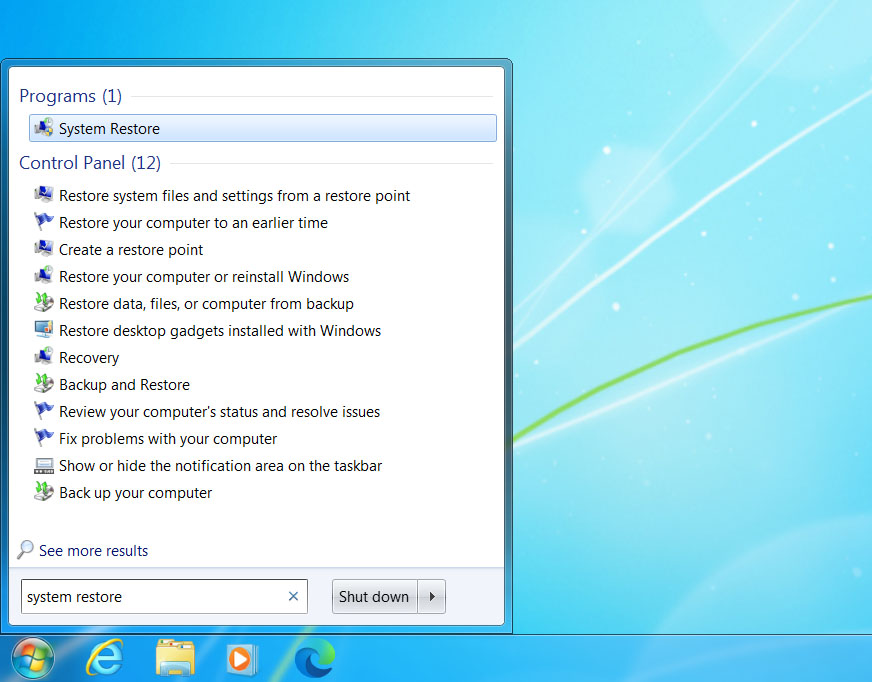This screenshot has height=682, width=872.
Task: Click 'See more results' link
Action: pyautogui.click(x=93, y=551)
